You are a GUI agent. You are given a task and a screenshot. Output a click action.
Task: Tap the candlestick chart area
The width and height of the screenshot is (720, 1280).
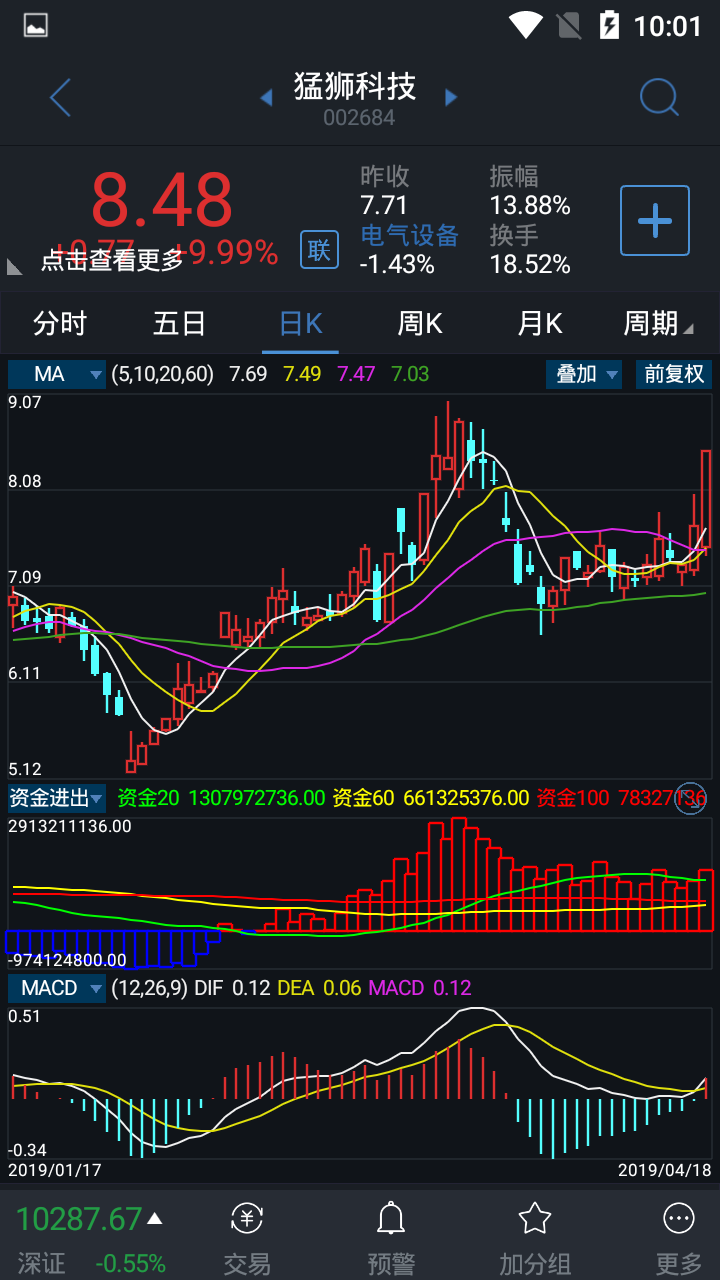pyautogui.click(x=360, y=585)
